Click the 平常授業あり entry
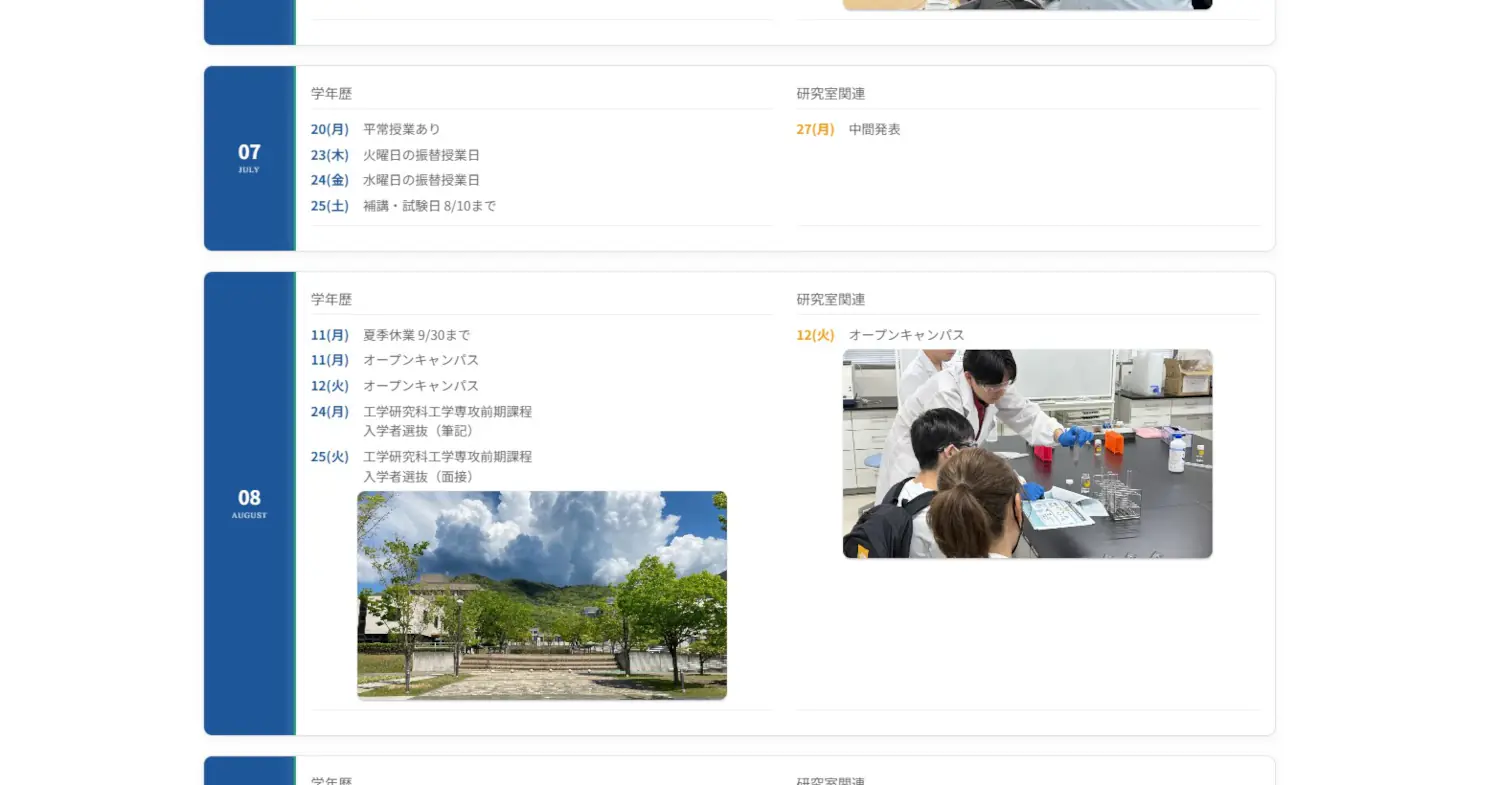The image size is (1500, 785). coord(401,129)
